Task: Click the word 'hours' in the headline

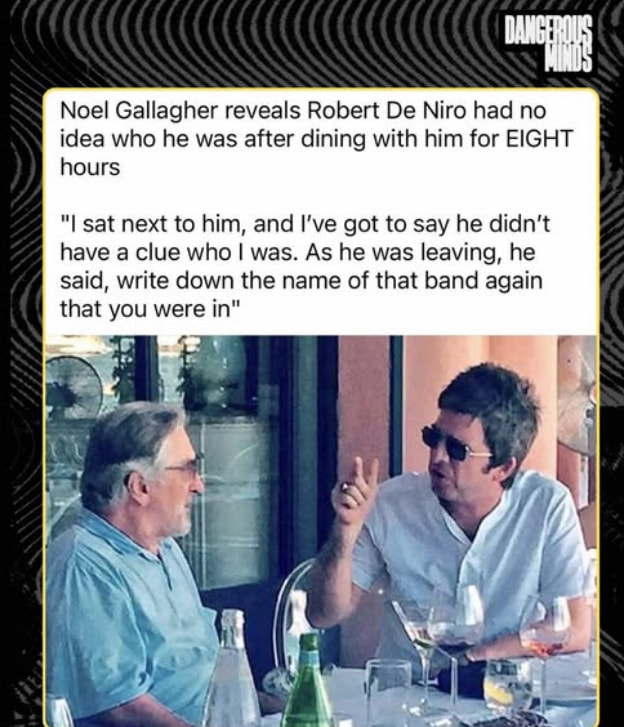Action: tap(90, 167)
